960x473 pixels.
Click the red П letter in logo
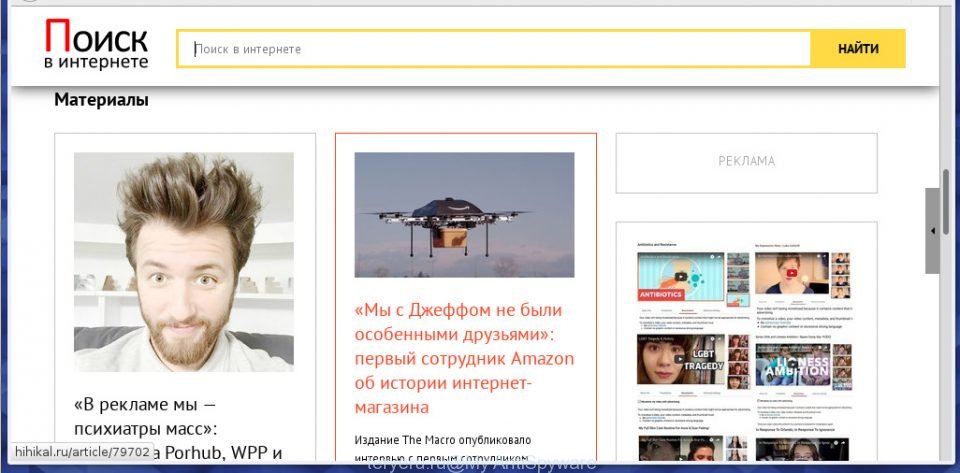[x=59, y=35]
